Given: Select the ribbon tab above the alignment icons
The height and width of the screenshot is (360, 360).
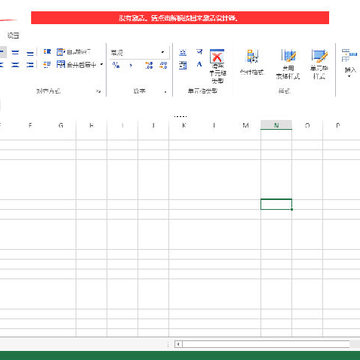Looking at the screenshot, I should coord(14,35).
